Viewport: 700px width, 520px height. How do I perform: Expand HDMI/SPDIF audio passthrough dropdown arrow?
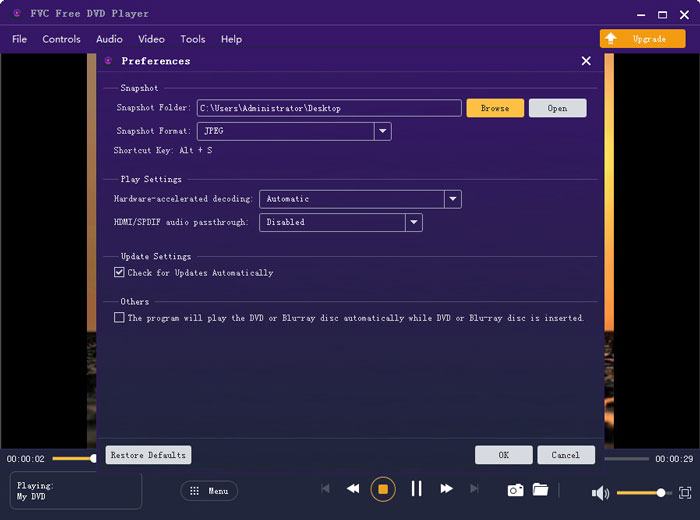(414, 222)
